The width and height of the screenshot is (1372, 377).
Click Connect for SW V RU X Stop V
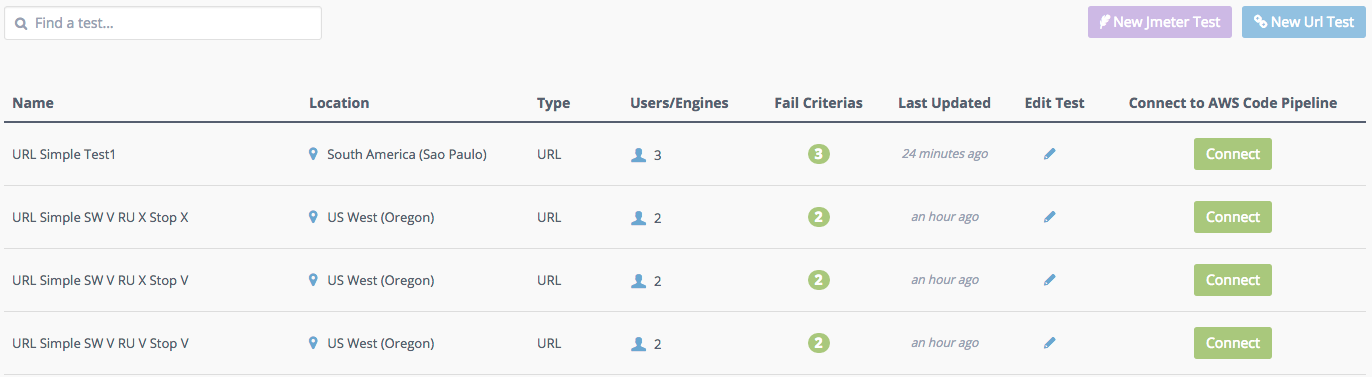pyautogui.click(x=1233, y=280)
